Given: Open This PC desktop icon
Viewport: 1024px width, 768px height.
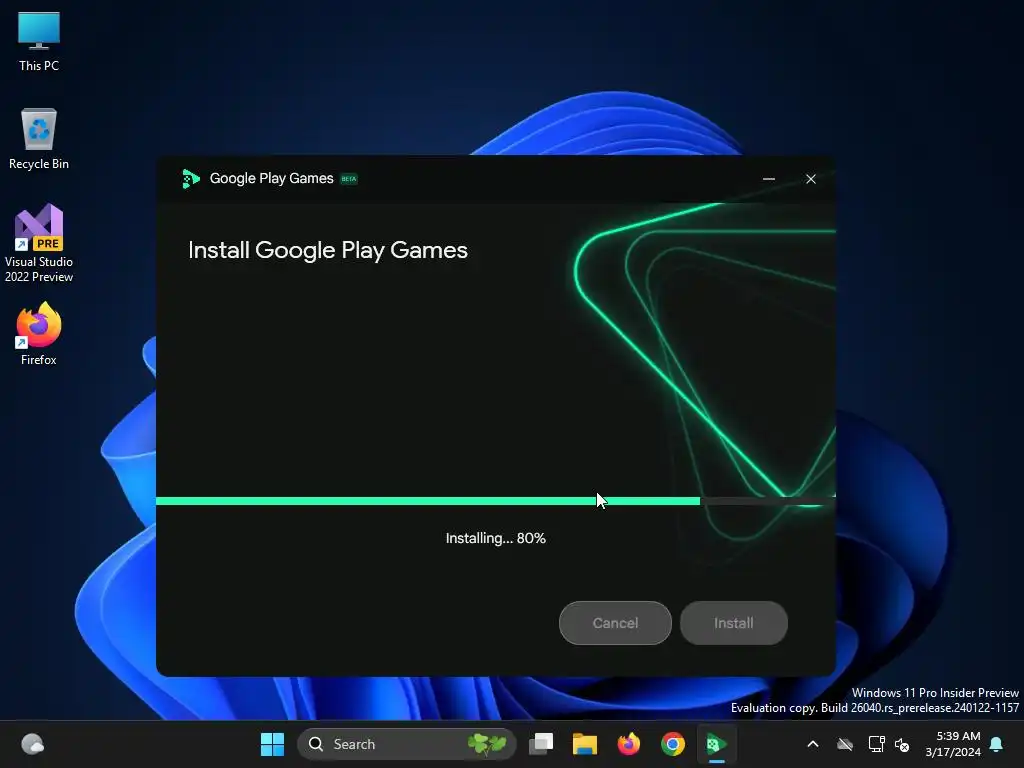Looking at the screenshot, I should (39, 42).
